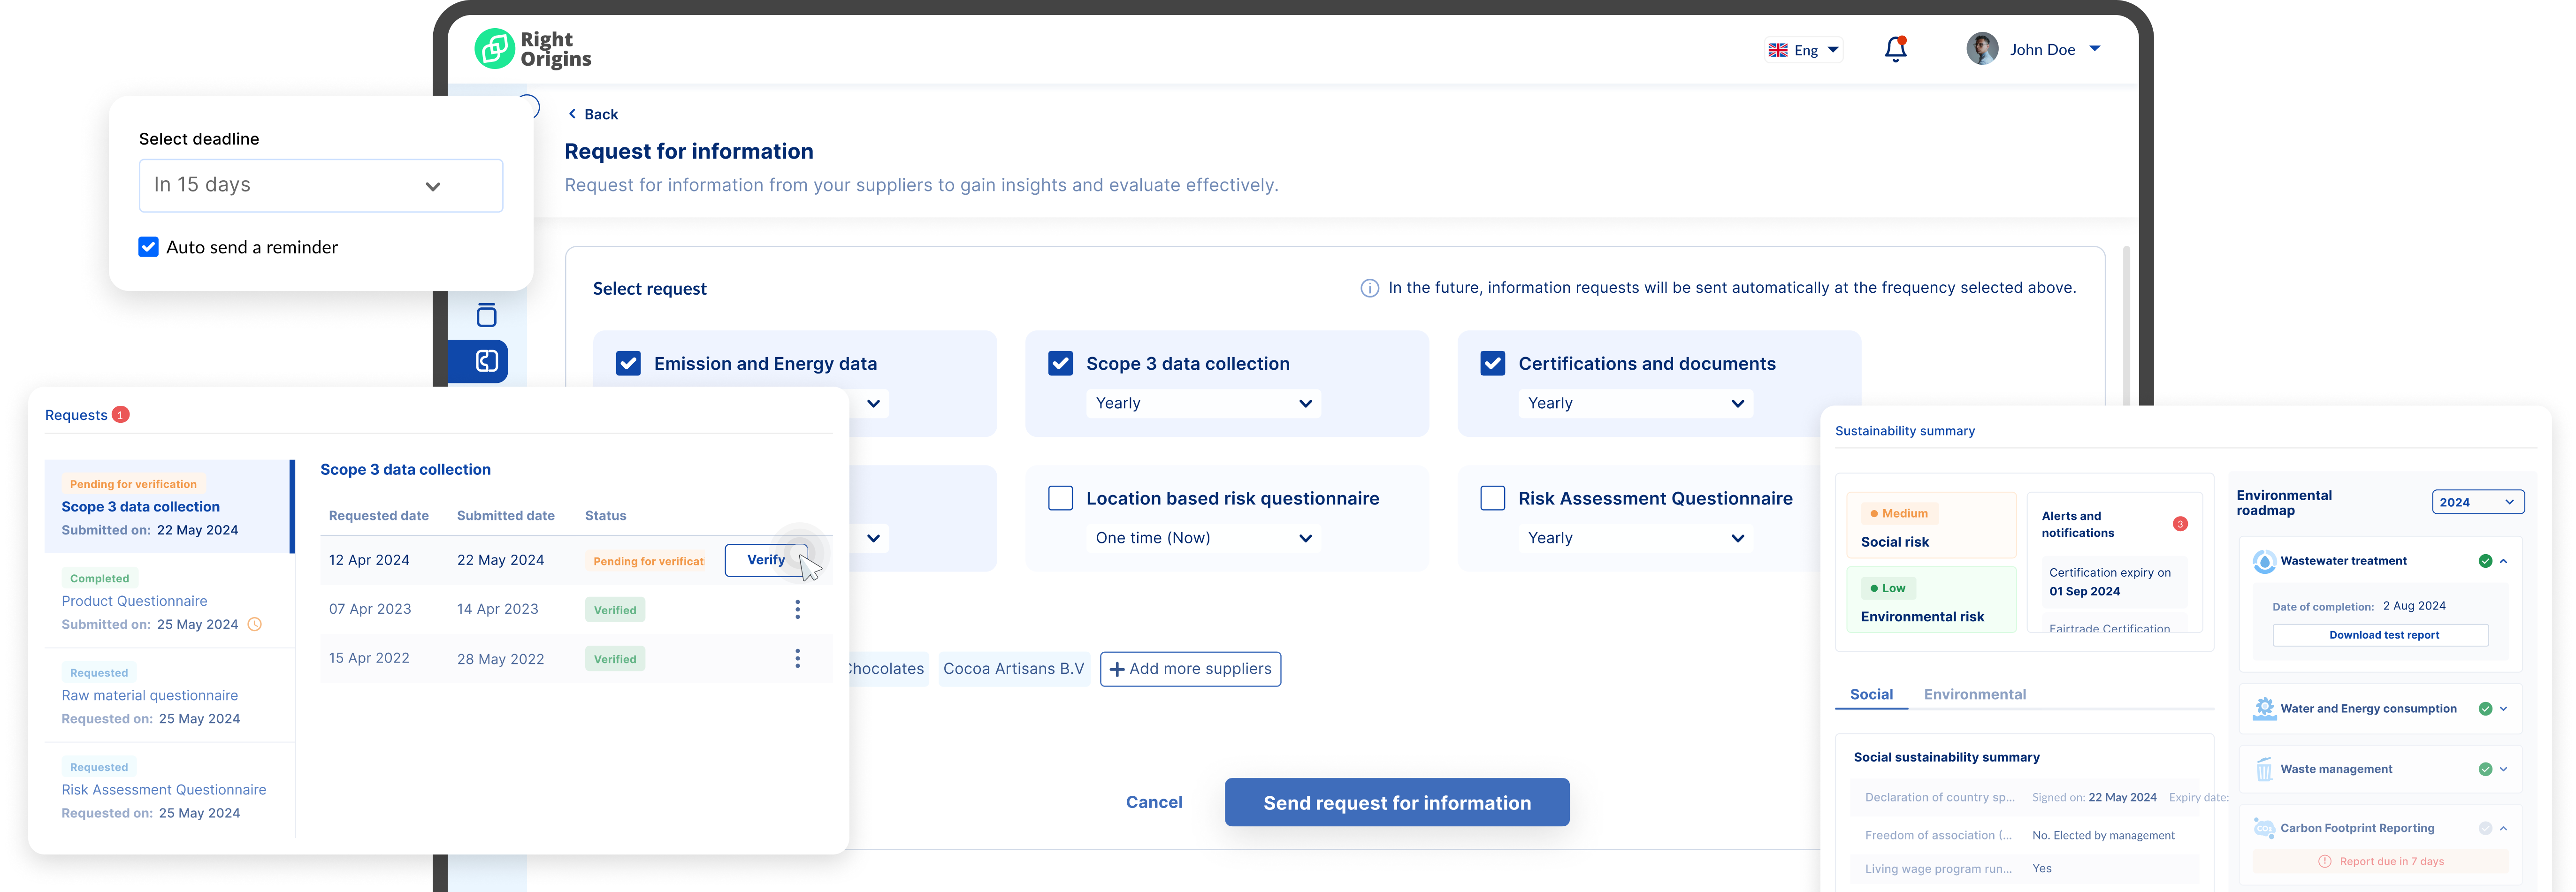Open the Eng language dropdown

[x=1805, y=50]
